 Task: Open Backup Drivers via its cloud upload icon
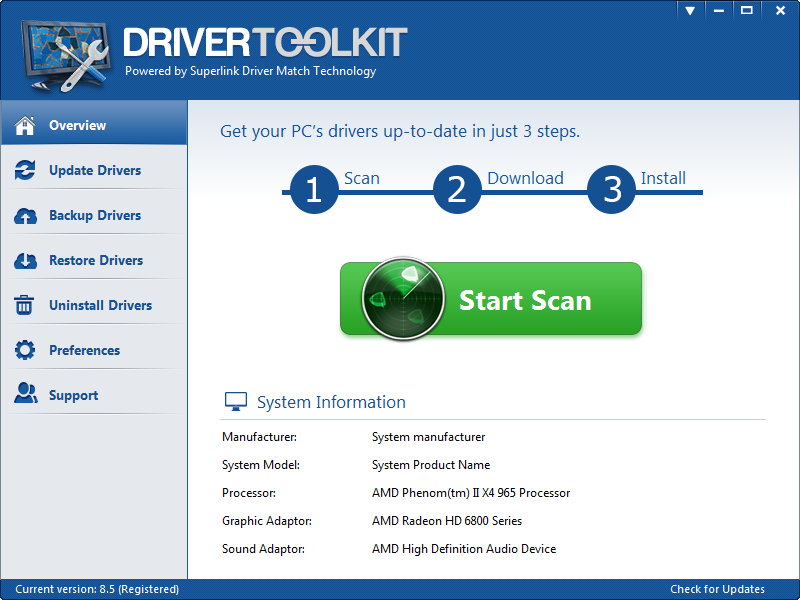pos(25,215)
